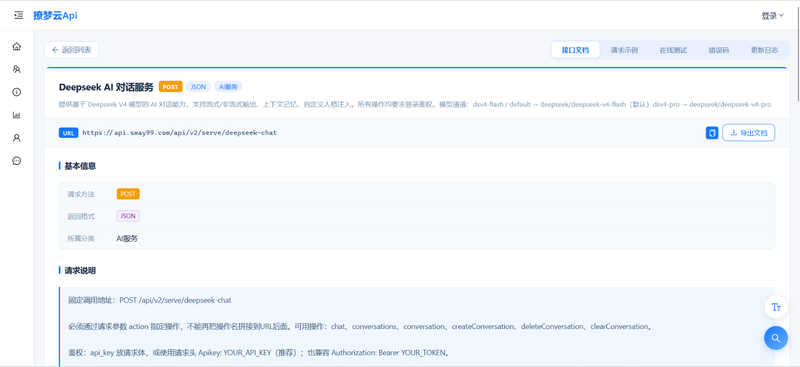Viewport: 800px width, 367px height.
Task: Open the user profile sidebar icon
Action: [x=17, y=138]
